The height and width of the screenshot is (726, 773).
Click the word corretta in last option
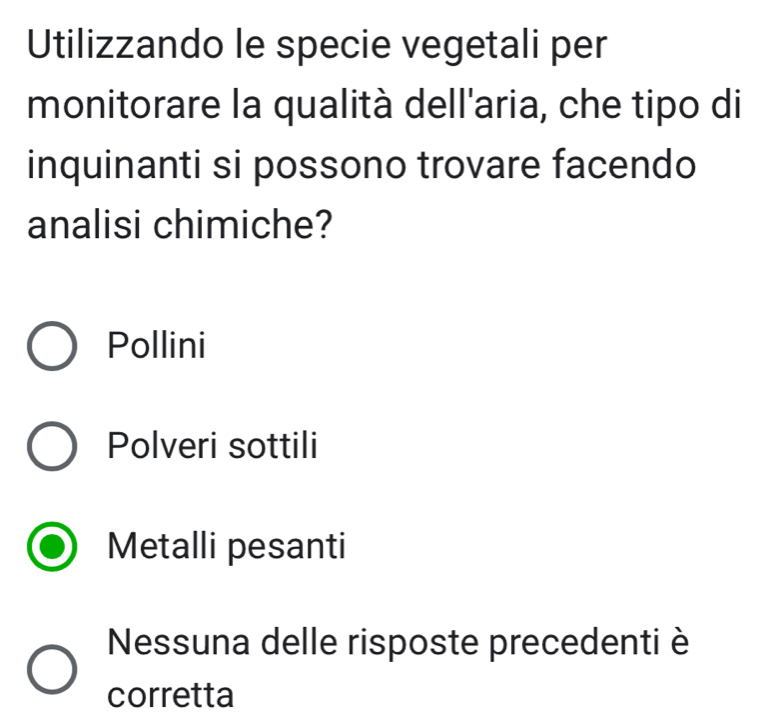pyautogui.click(x=171, y=694)
